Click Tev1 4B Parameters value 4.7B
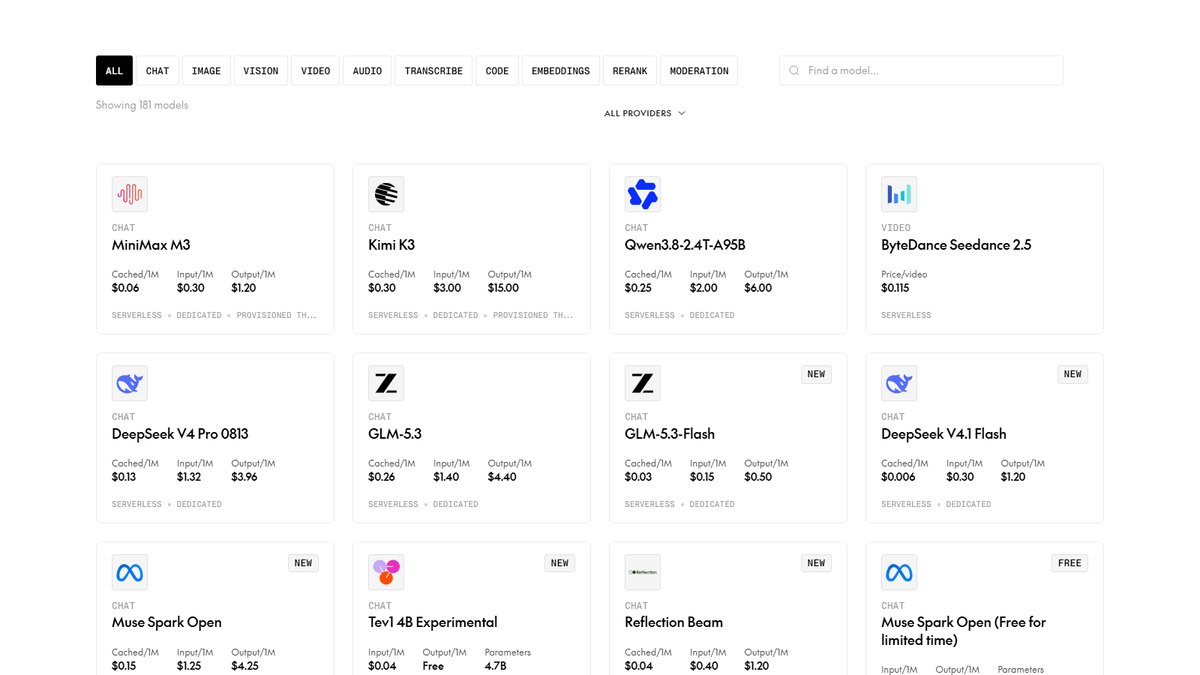 click(x=494, y=666)
